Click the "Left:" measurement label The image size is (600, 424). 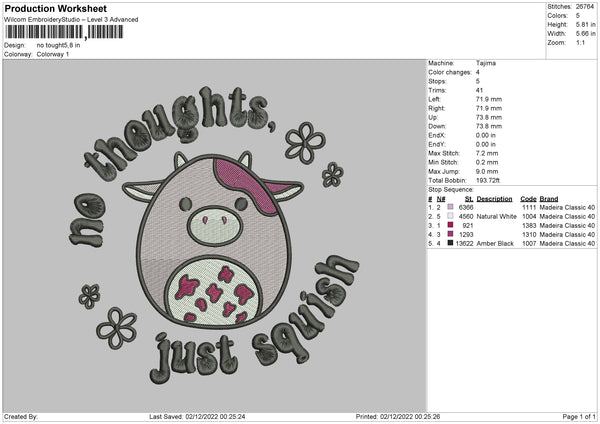tap(434, 99)
